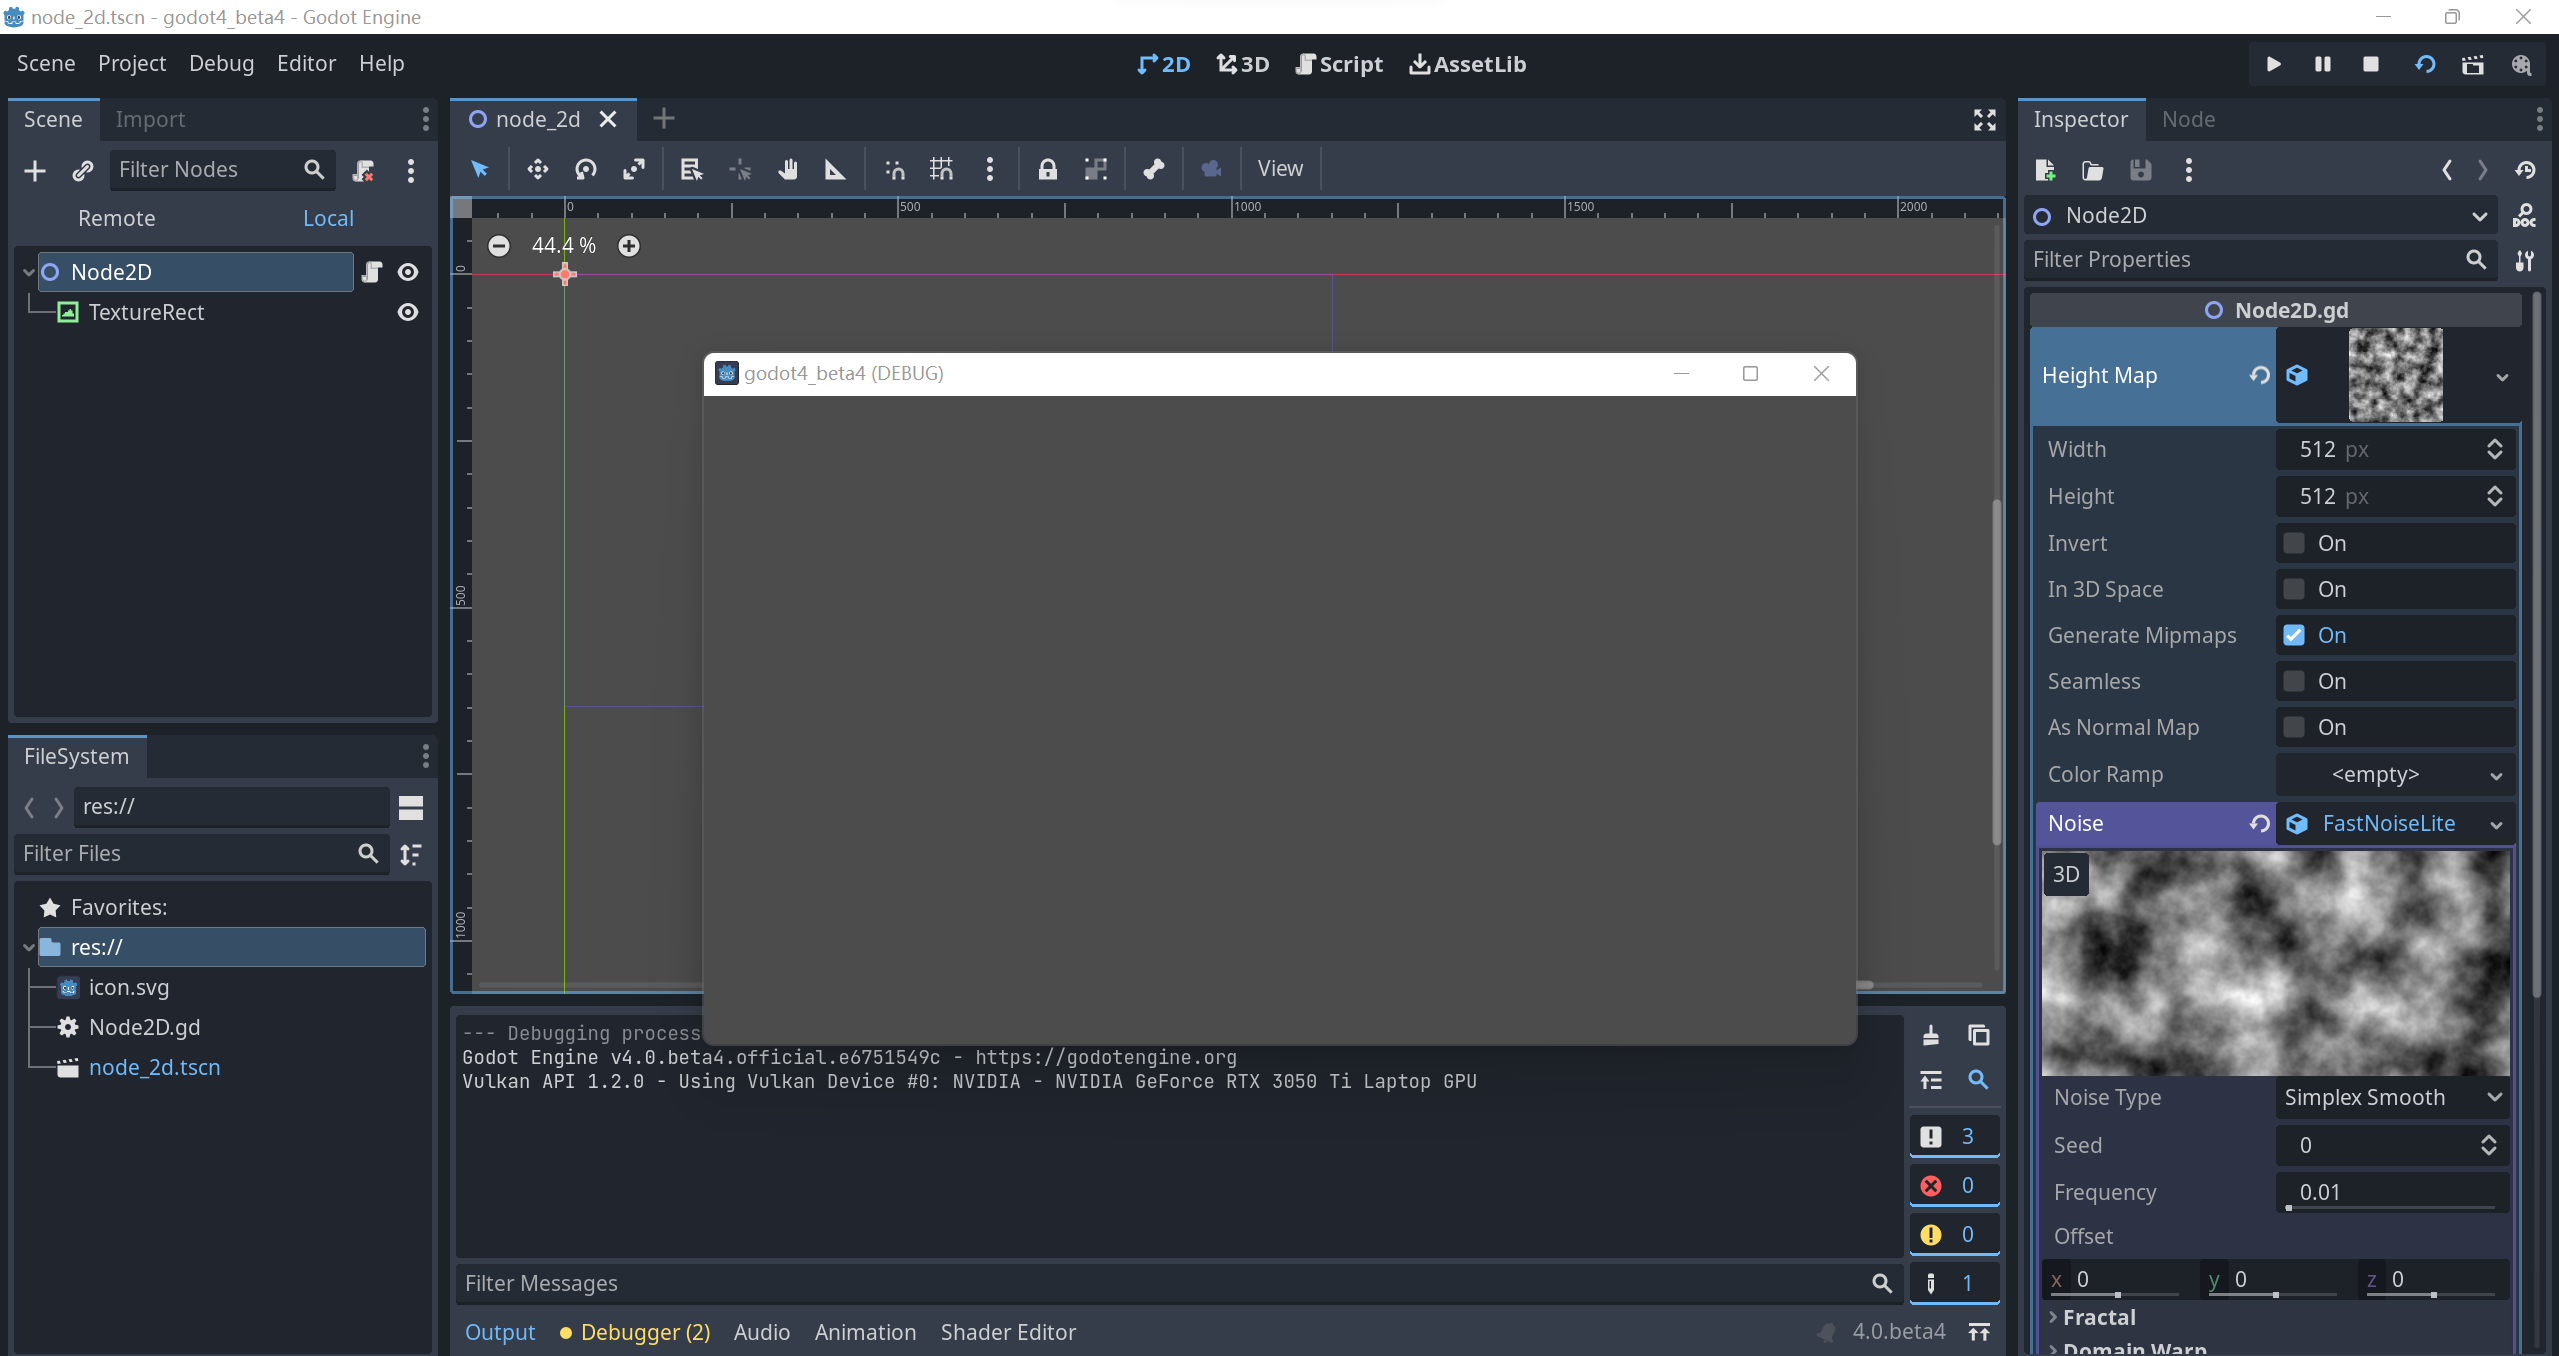Zoom out the 2D viewport
The image size is (2559, 1356).
(499, 246)
